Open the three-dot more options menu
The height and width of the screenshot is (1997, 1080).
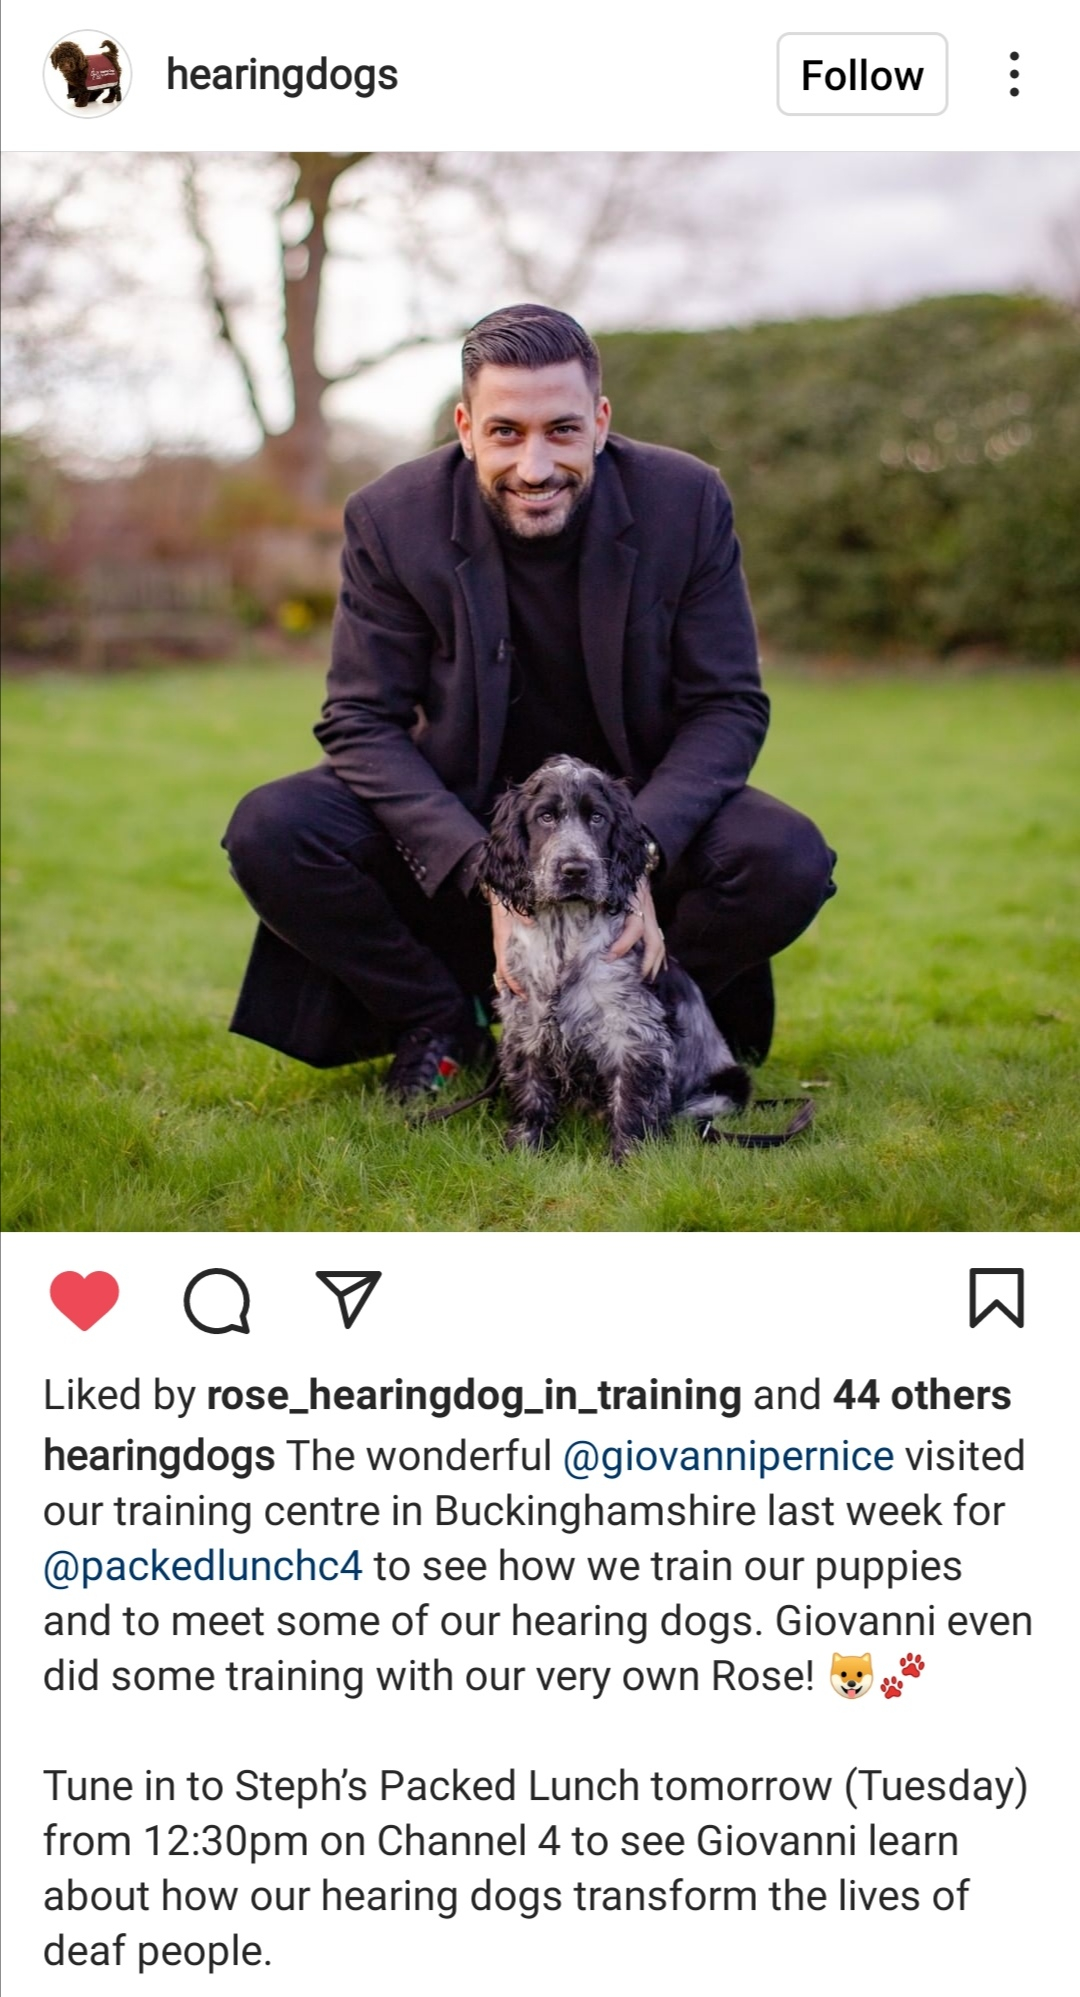1014,74
